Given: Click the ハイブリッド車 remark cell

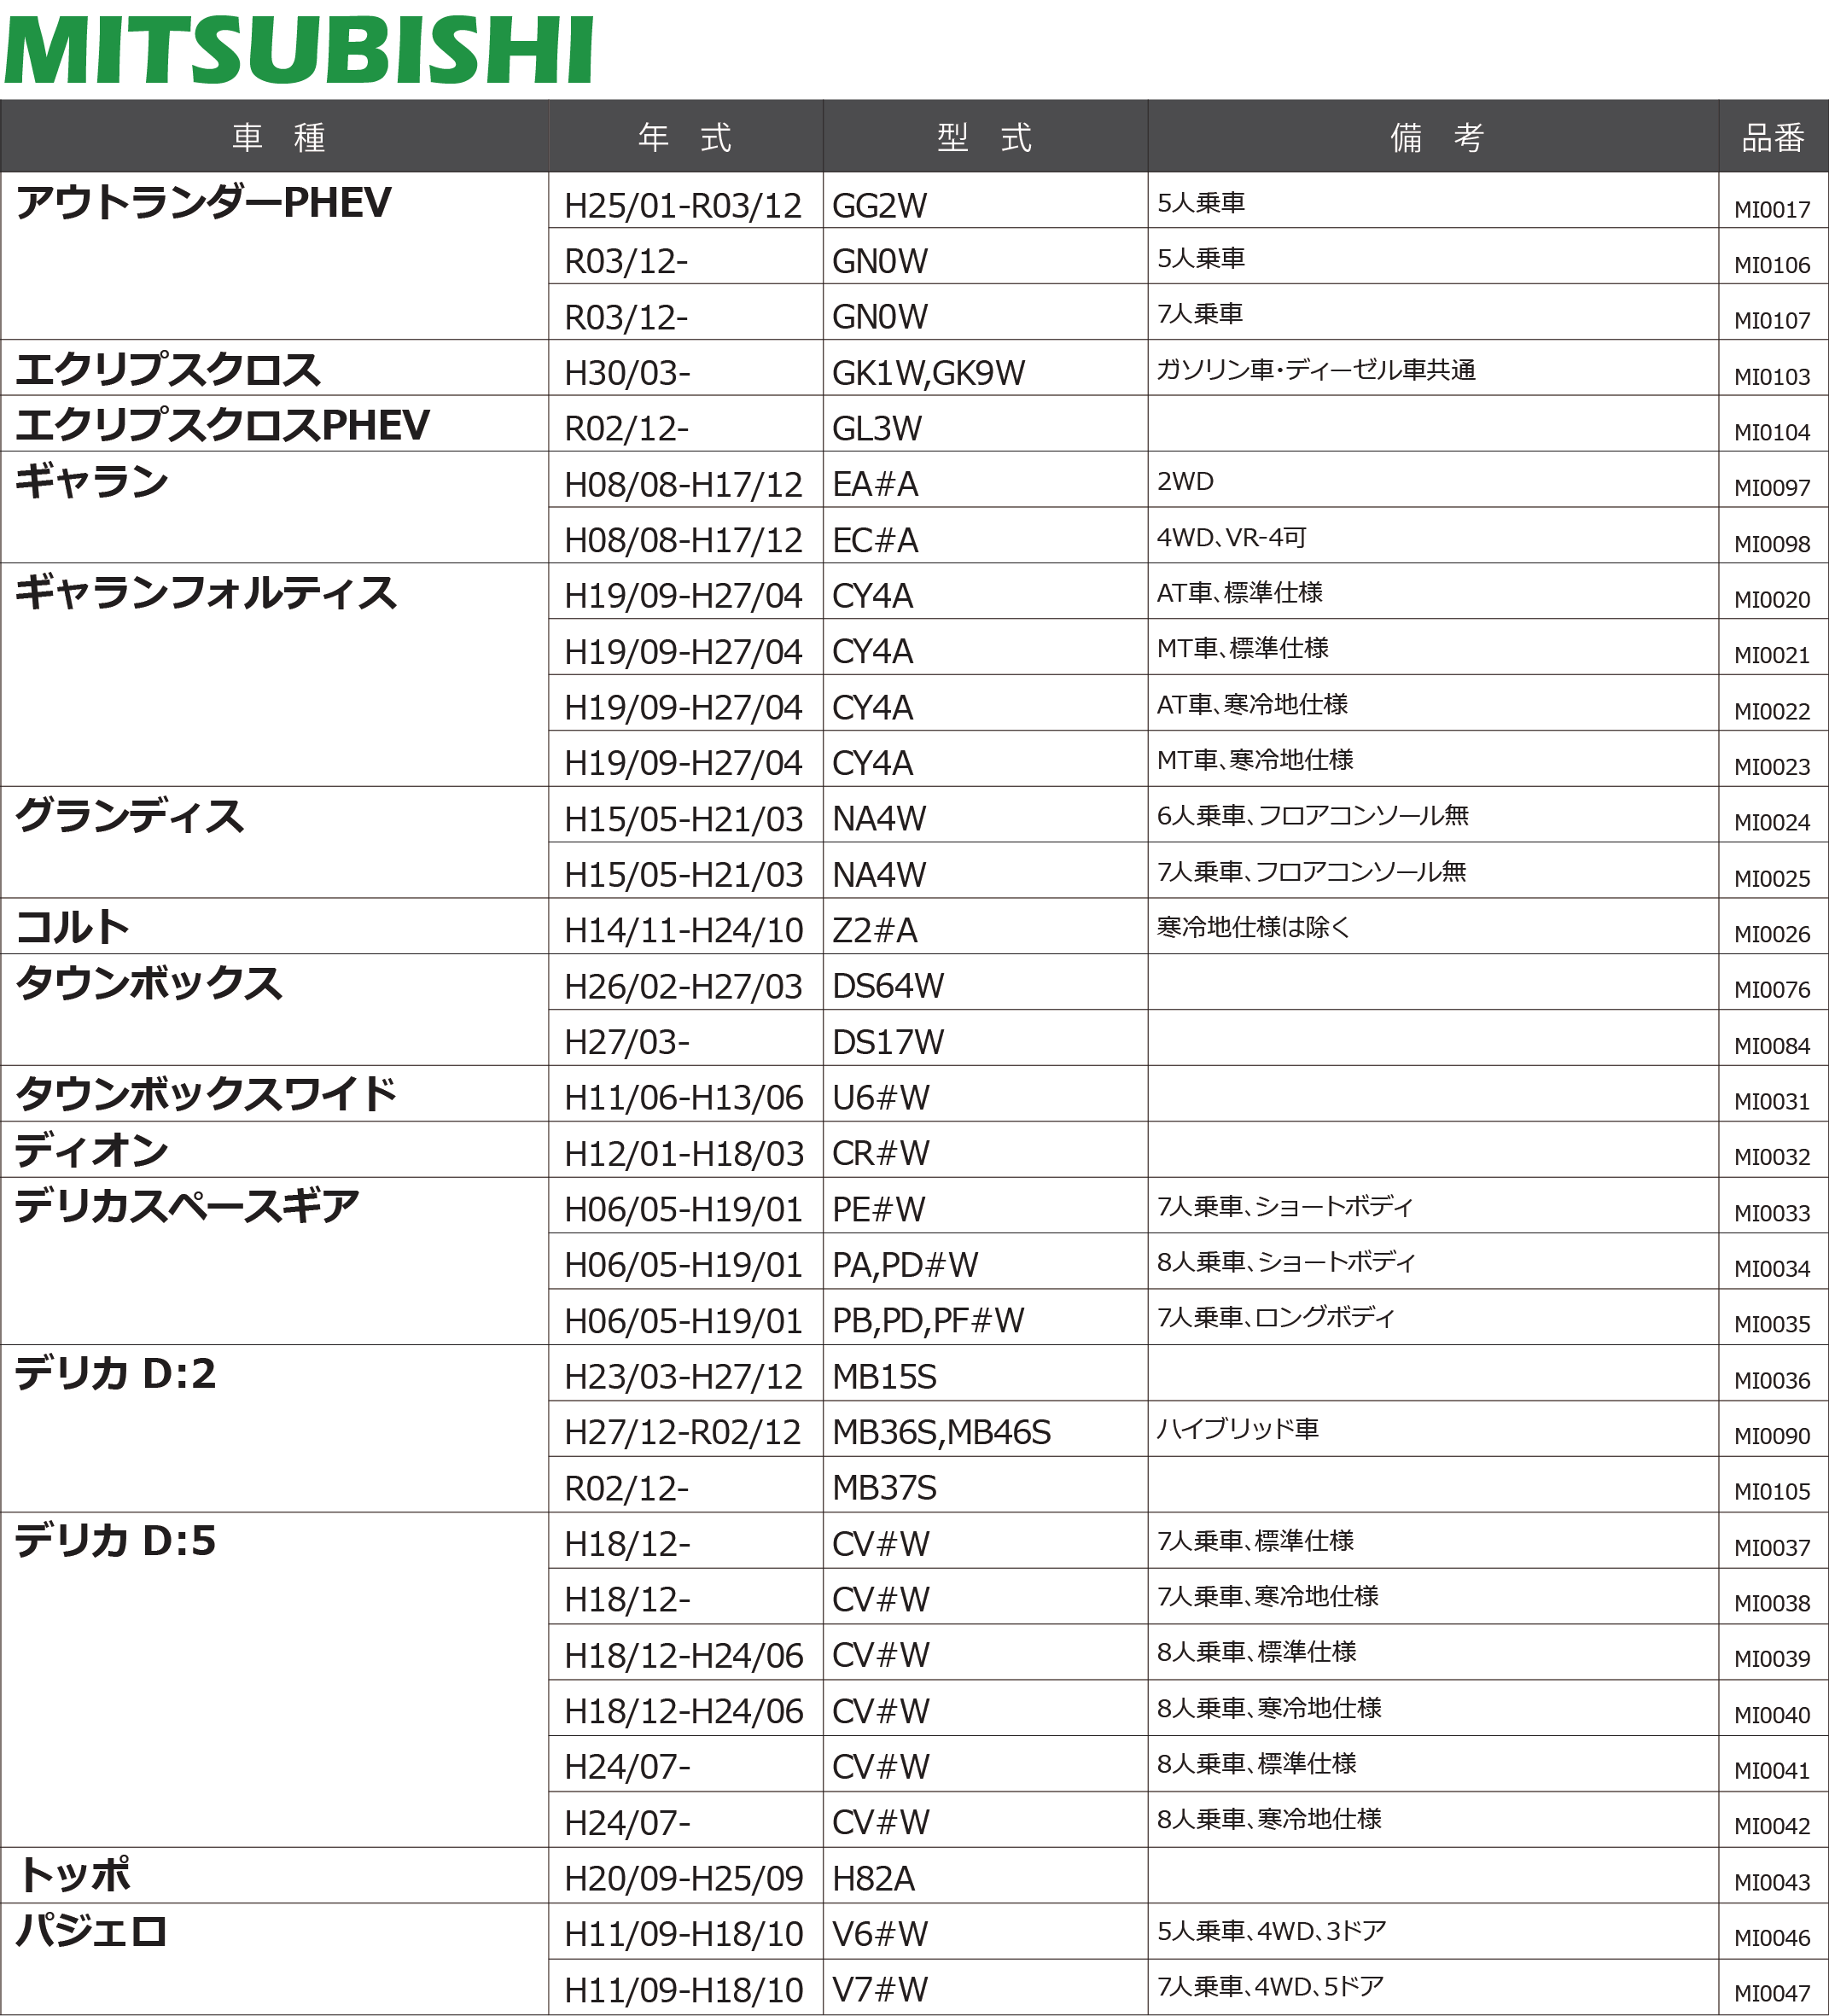Looking at the screenshot, I should tap(1237, 1429).
